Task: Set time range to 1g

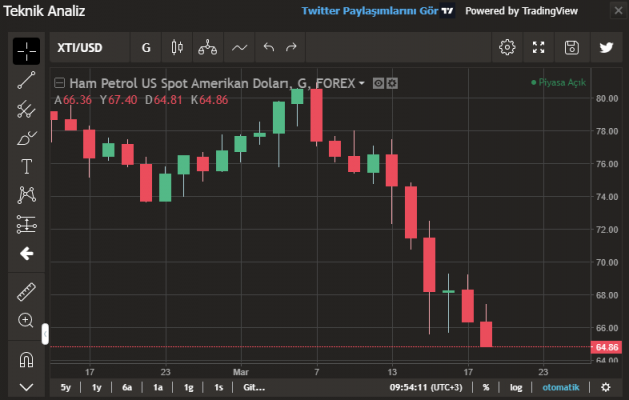Action: pos(189,388)
